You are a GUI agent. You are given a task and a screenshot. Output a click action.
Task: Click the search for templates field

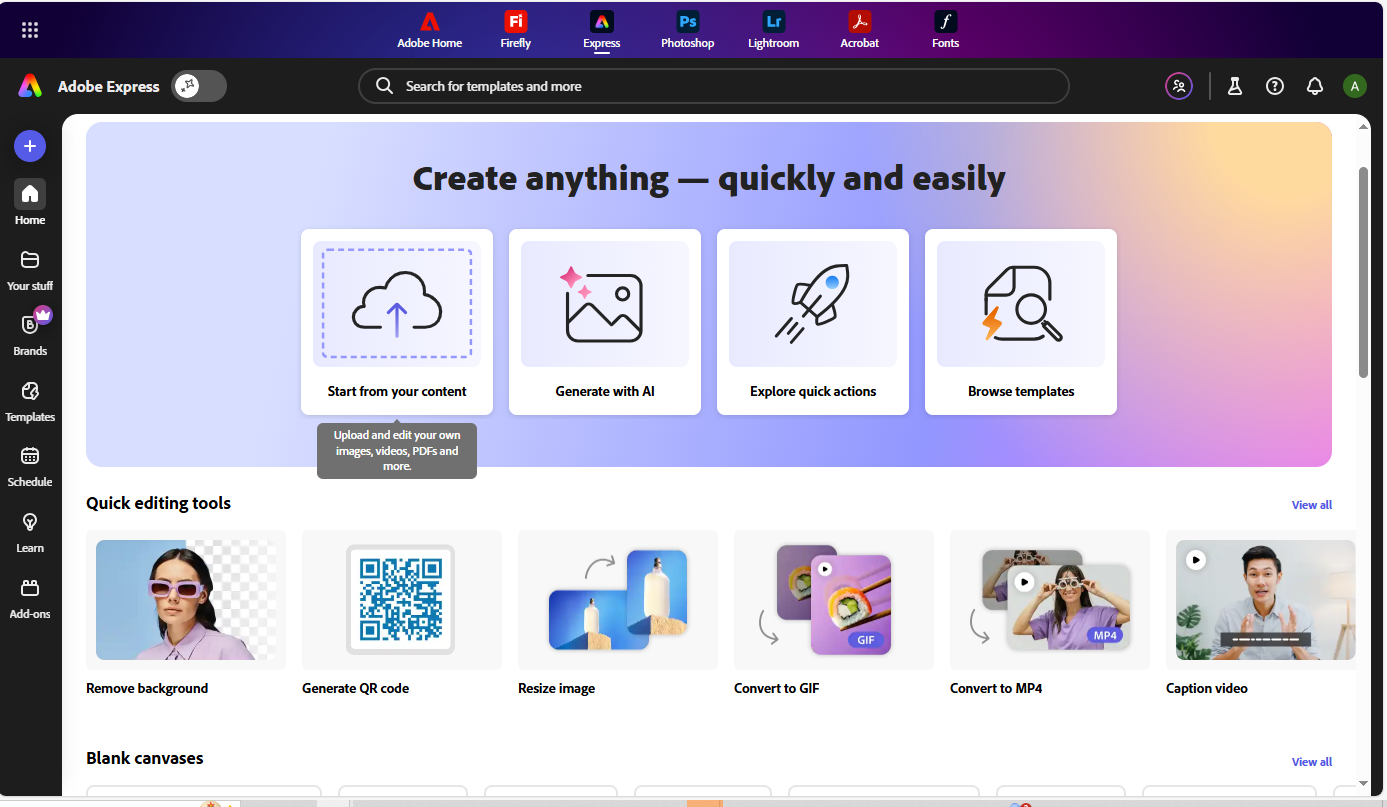(714, 86)
